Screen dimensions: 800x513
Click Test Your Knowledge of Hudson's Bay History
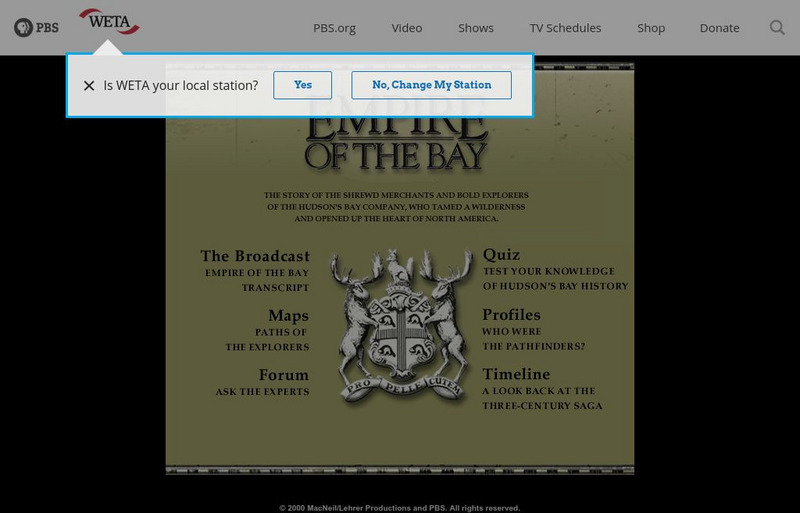tap(556, 279)
